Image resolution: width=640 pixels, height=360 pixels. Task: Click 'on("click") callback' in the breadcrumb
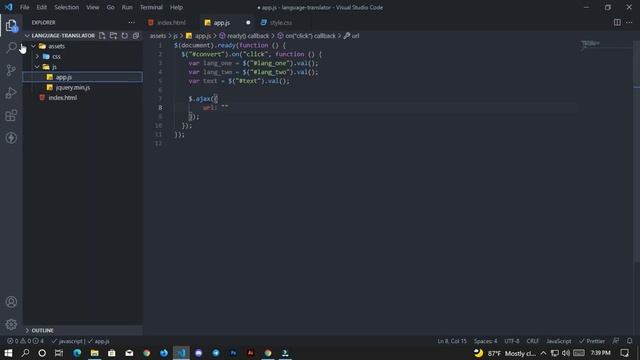pyautogui.click(x=310, y=36)
